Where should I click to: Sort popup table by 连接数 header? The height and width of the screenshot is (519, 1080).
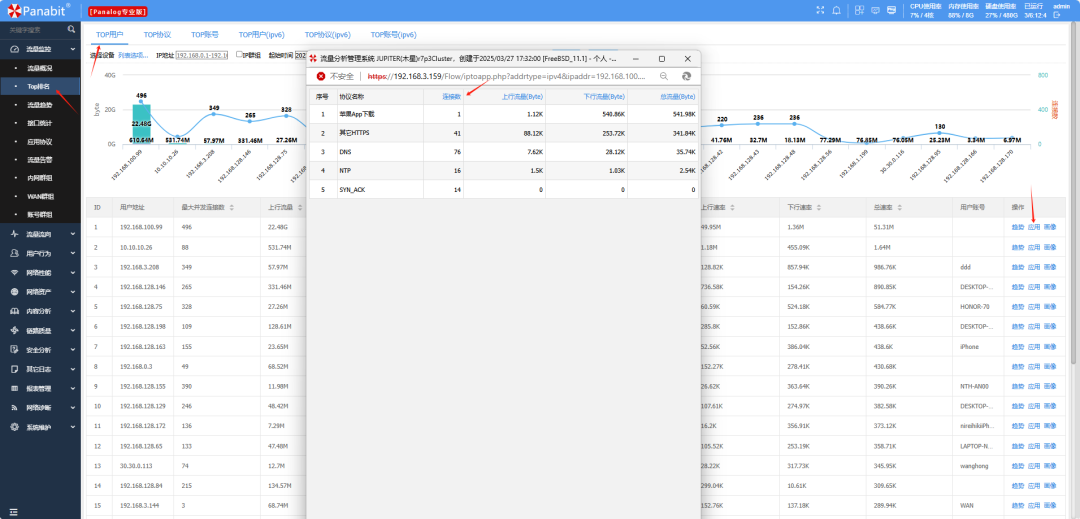point(451,97)
